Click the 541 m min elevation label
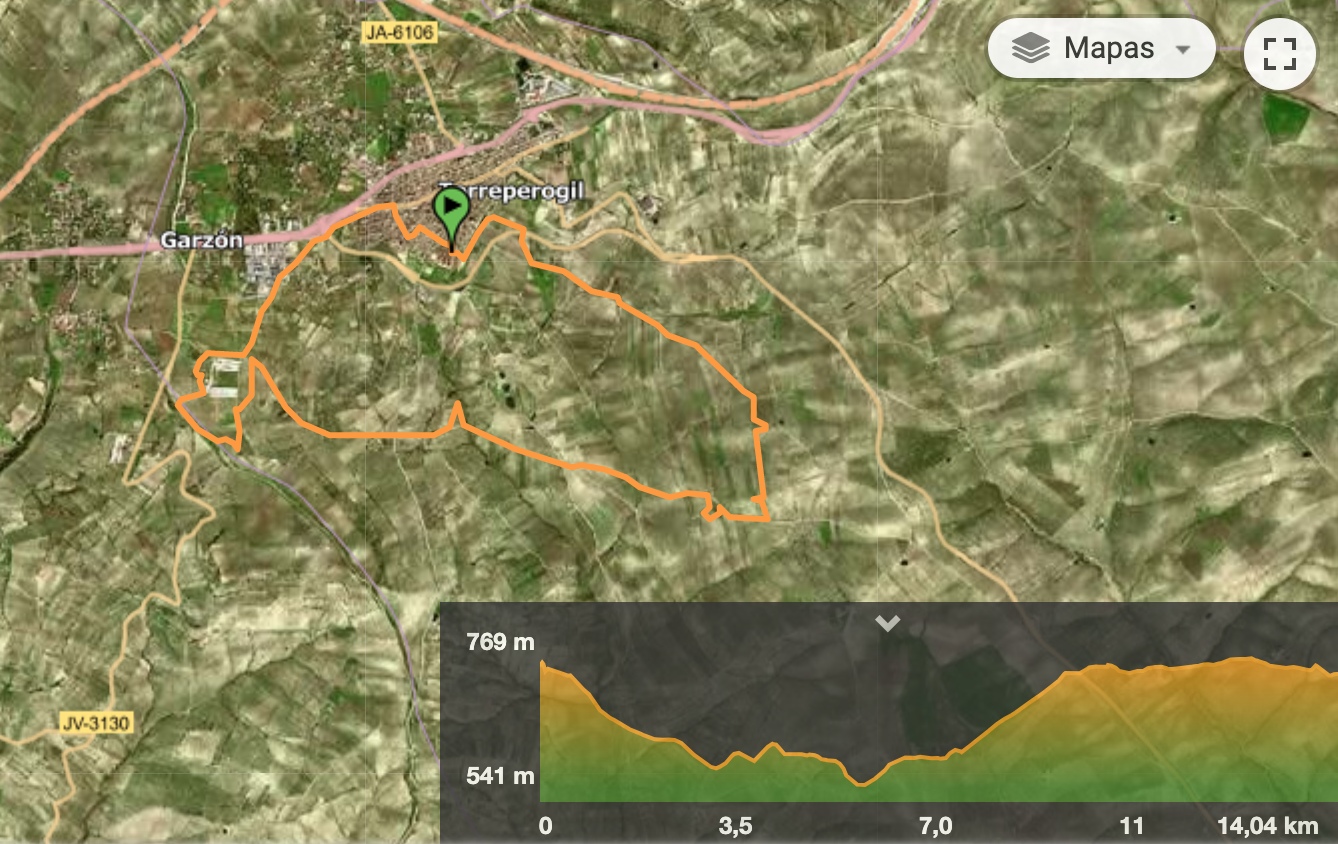 pos(500,775)
